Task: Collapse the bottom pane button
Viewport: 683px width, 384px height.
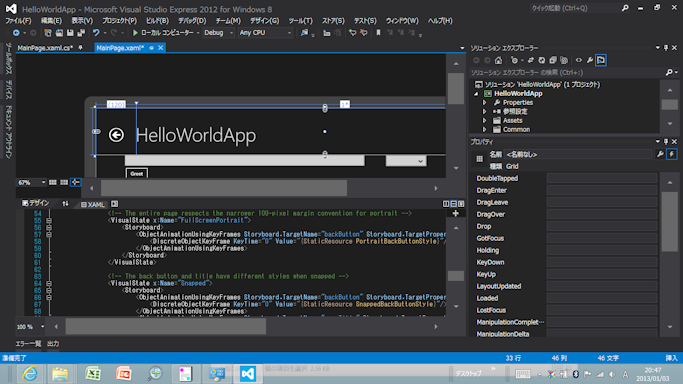Action: (x=461, y=204)
